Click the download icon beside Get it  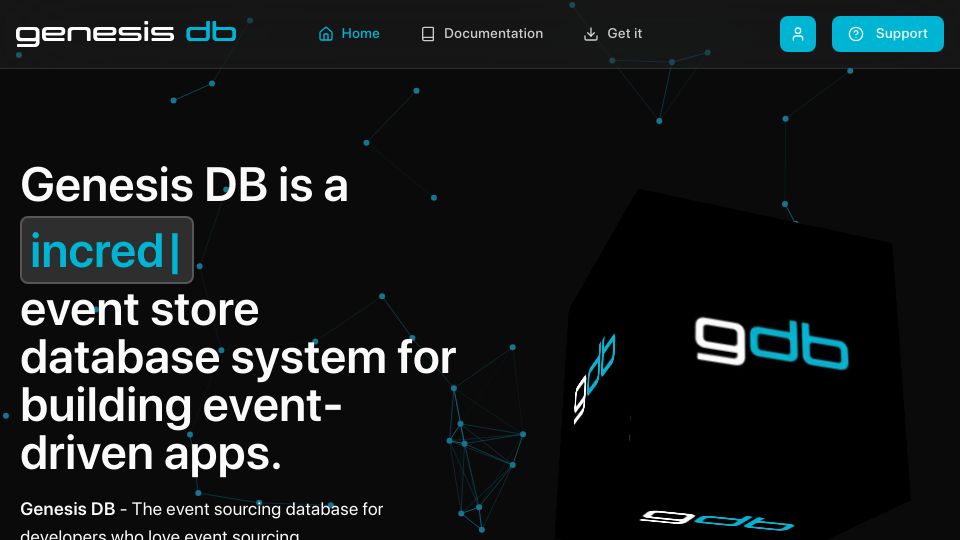pos(591,34)
